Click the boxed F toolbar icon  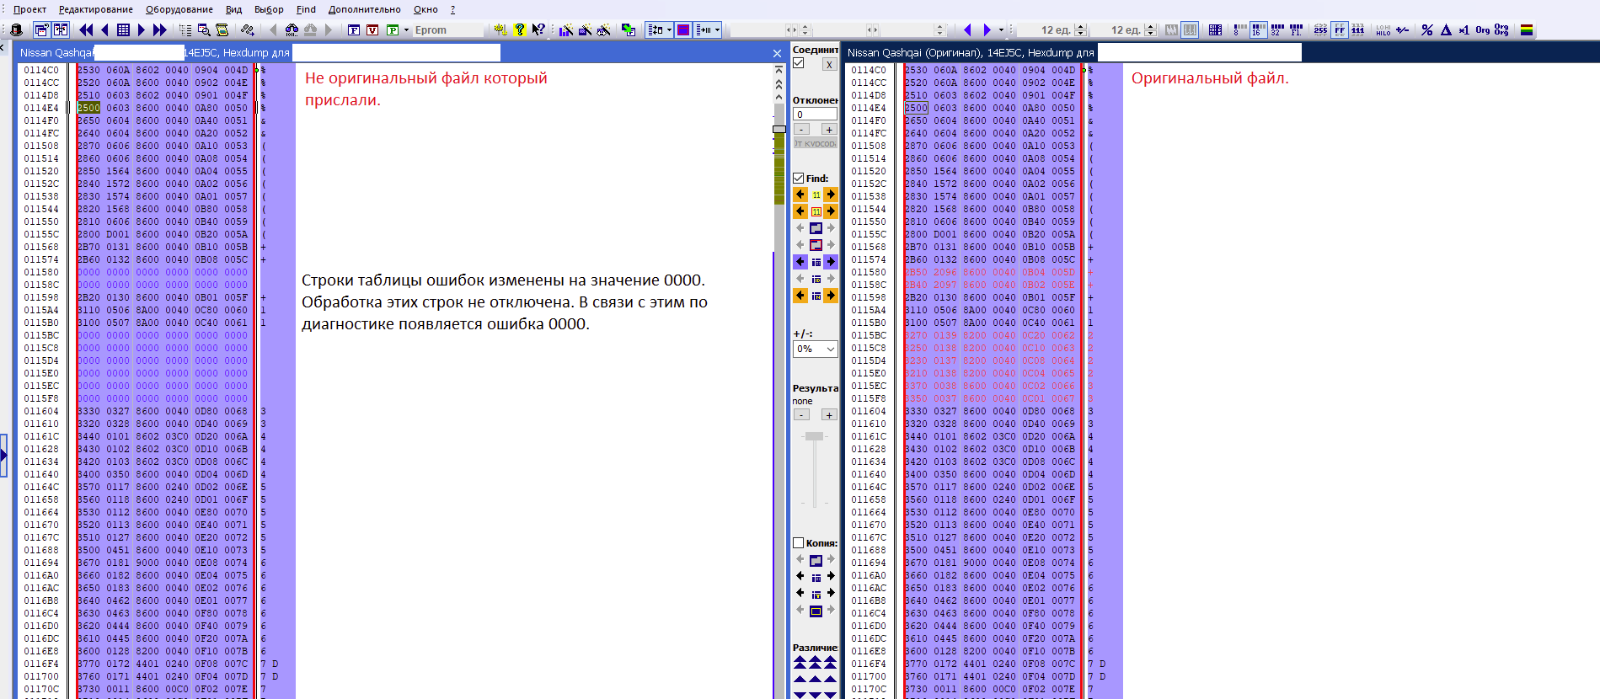[x=354, y=30]
